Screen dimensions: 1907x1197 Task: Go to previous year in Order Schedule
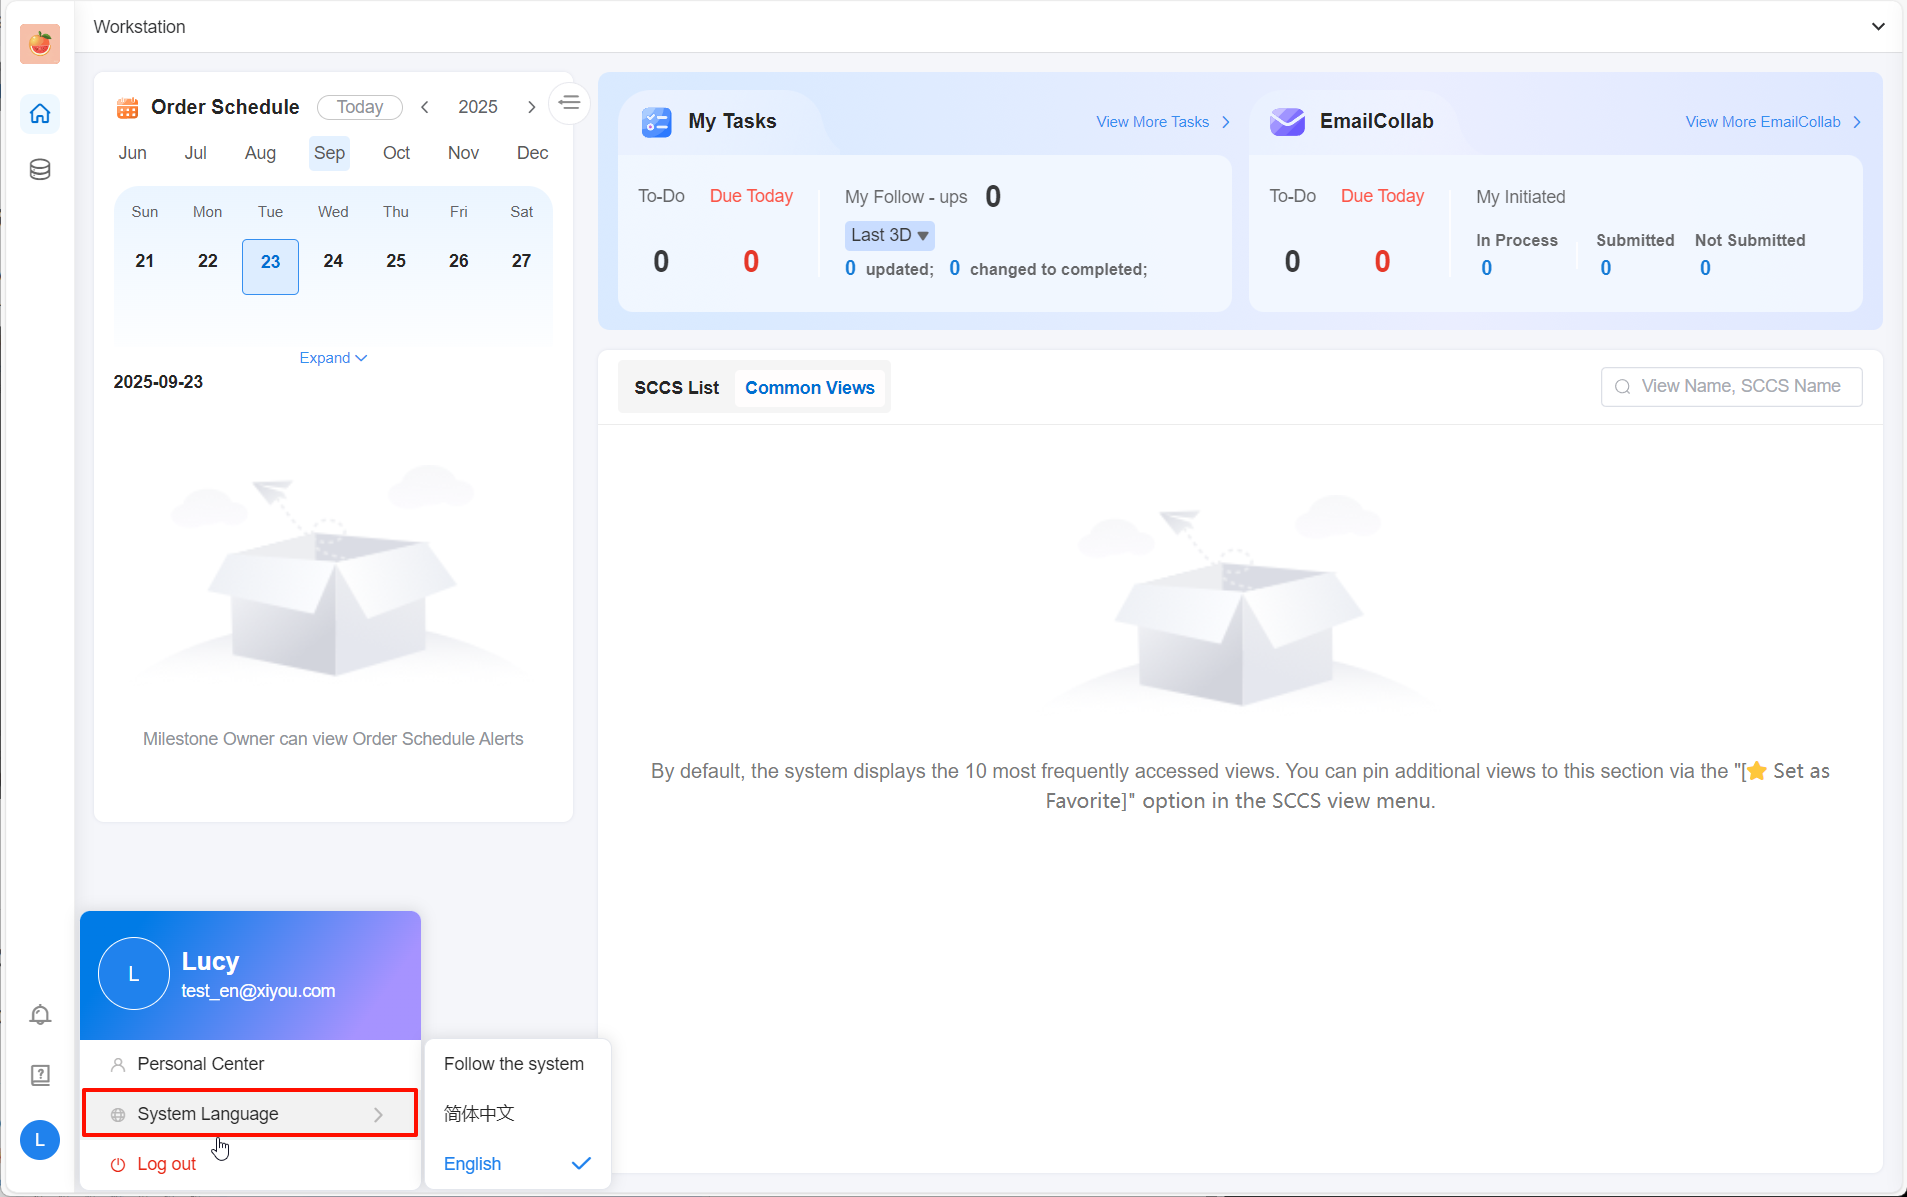pyautogui.click(x=425, y=107)
